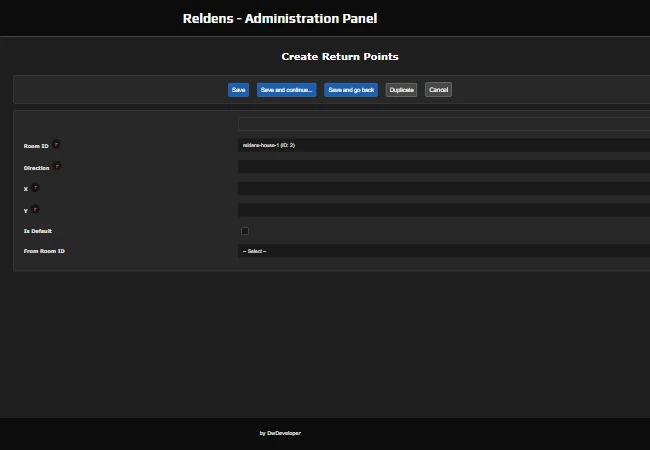Screen dimensions: 650x450
Task: Cancel the return point creation
Action: pyautogui.click(x=438, y=90)
